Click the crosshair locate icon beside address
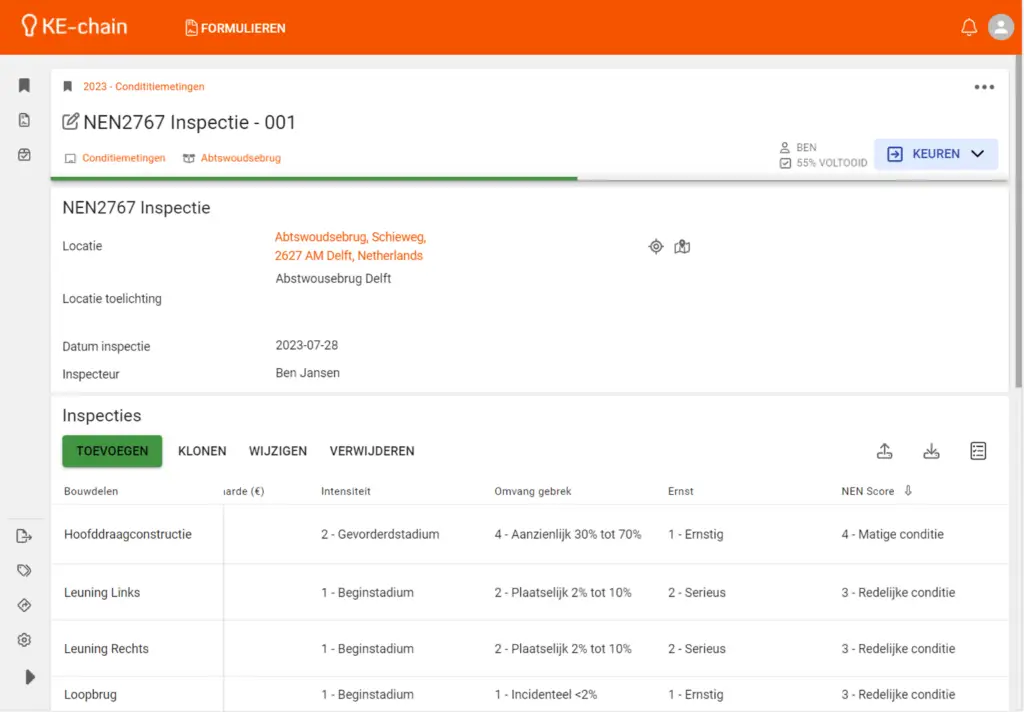This screenshot has width=1024, height=712. pyautogui.click(x=656, y=246)
